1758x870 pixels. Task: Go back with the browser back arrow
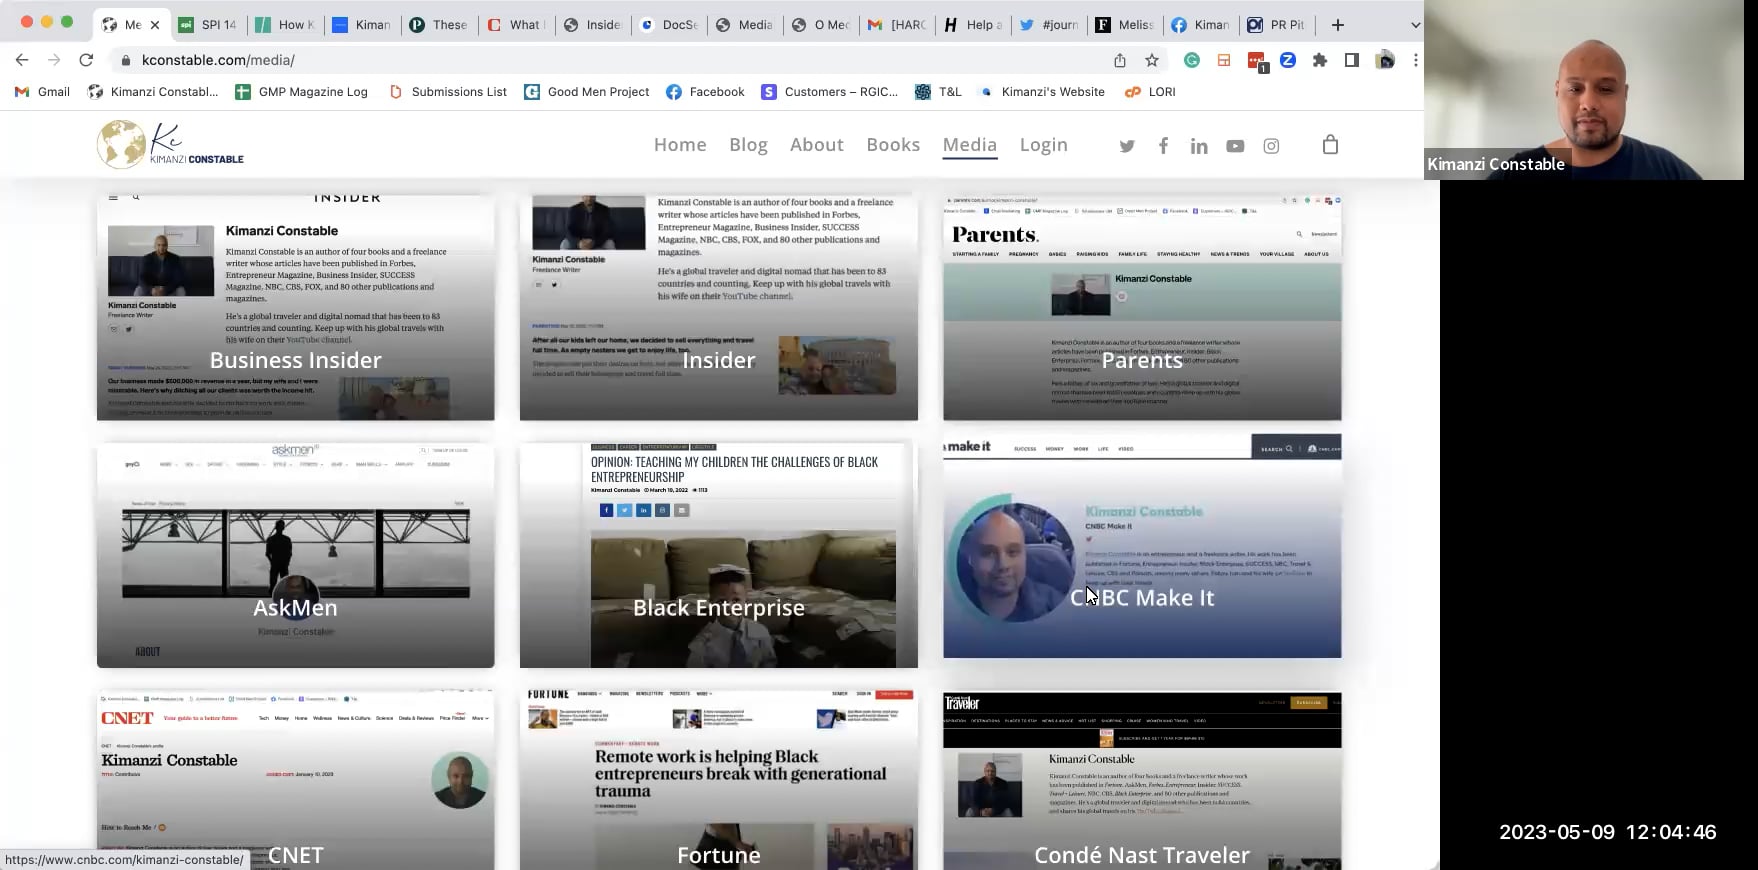coord(22,60)
